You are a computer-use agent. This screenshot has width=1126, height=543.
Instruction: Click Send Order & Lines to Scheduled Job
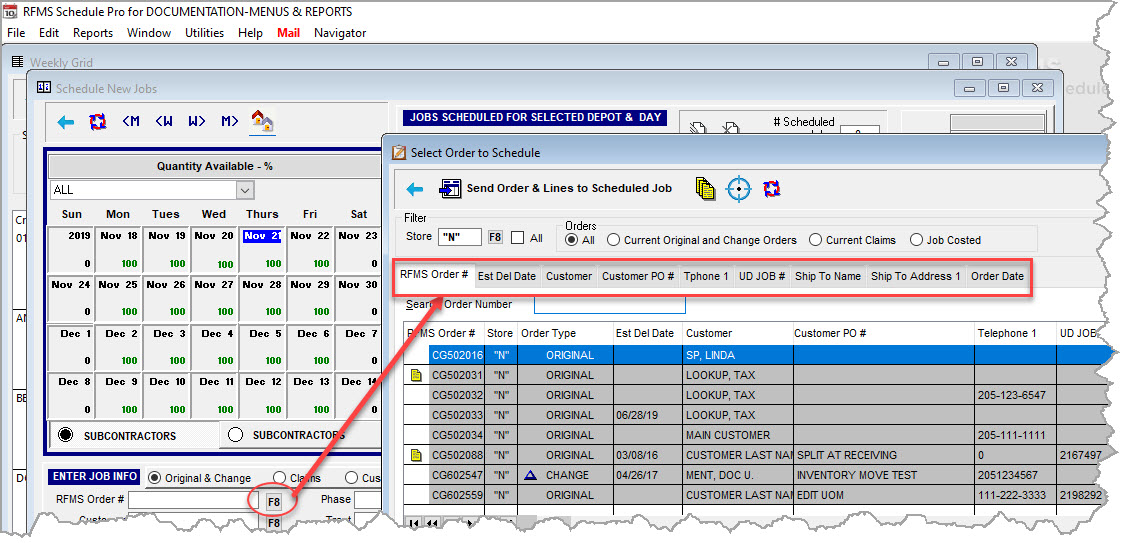coord(557,188)
